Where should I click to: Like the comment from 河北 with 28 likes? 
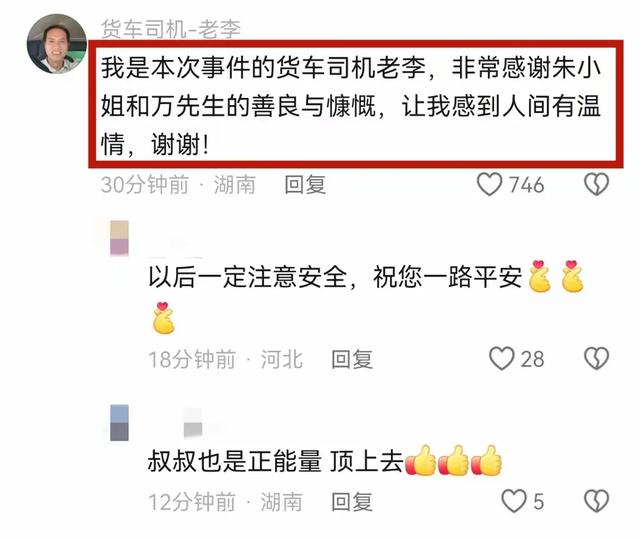pyautogui.click(x=502, y=359)
